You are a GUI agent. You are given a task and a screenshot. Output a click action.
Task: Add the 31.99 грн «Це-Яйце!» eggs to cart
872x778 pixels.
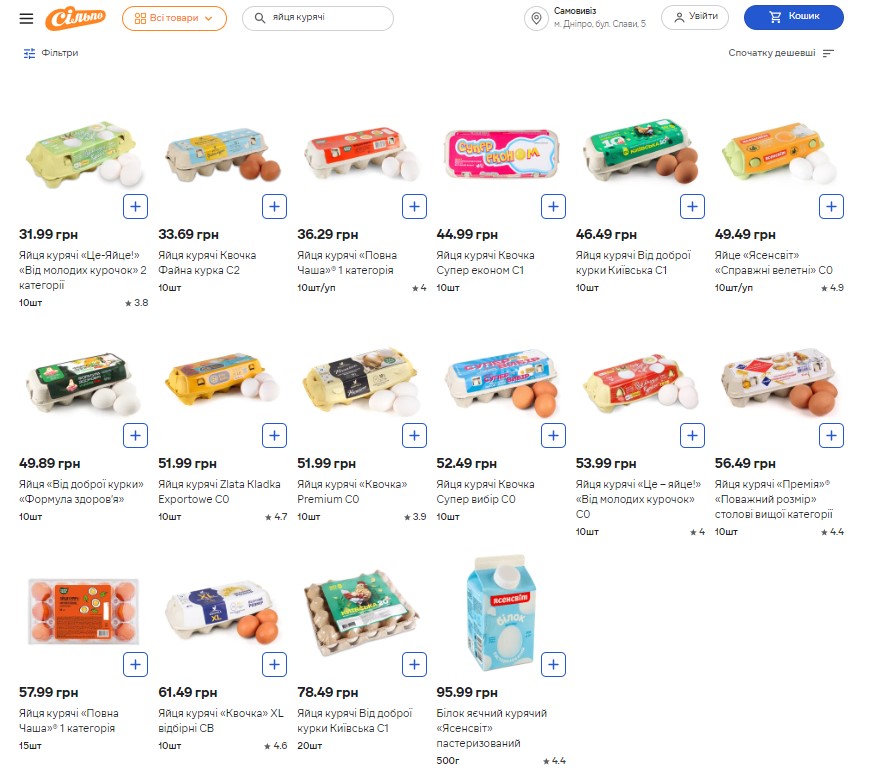coord(135,206)
